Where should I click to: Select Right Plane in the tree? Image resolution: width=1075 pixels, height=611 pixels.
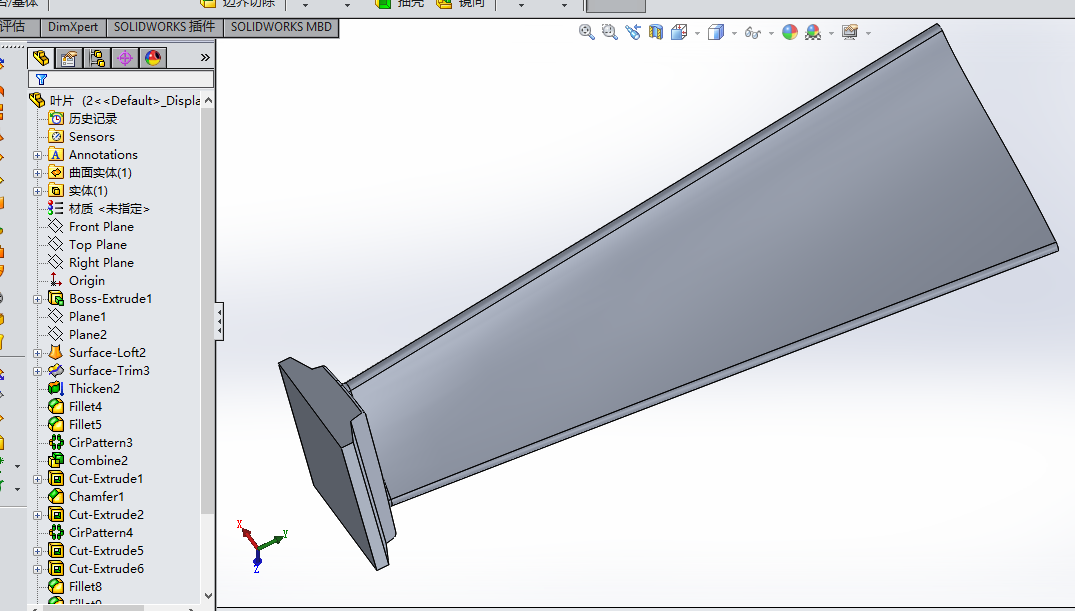point(101,263)
